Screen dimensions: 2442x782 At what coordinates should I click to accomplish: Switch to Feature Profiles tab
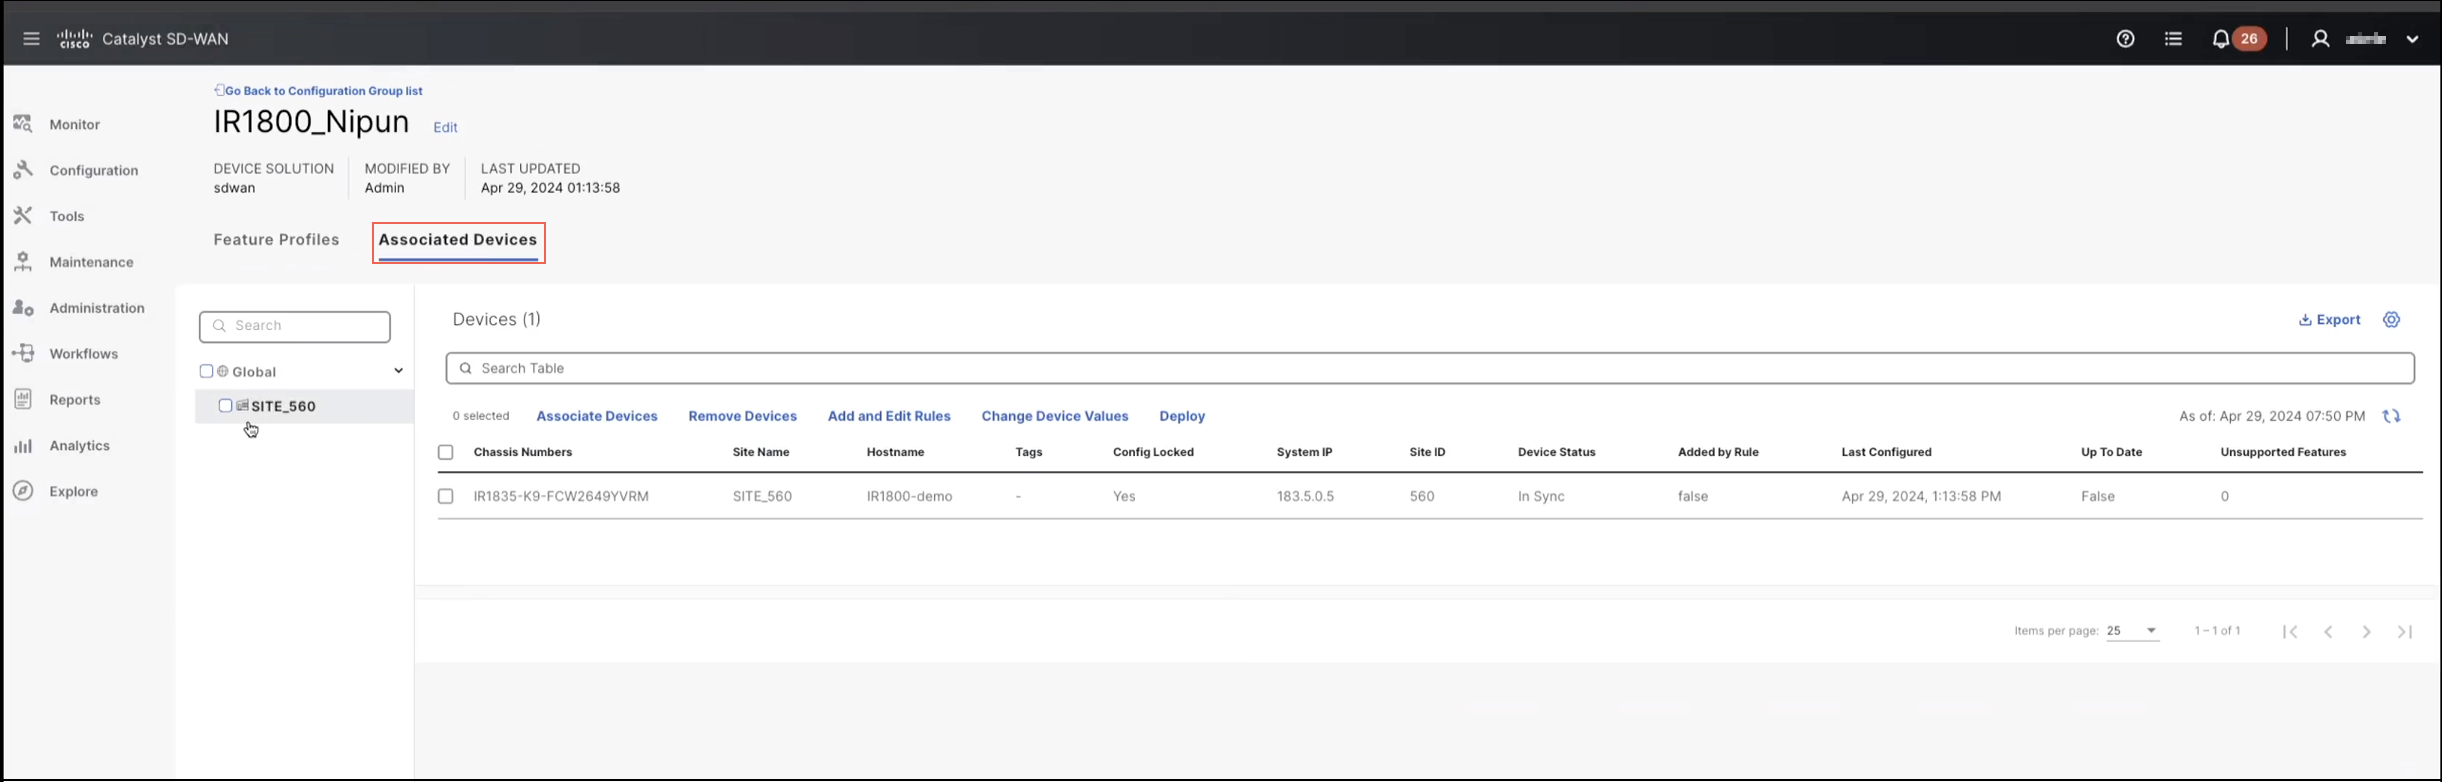[276, 240]
